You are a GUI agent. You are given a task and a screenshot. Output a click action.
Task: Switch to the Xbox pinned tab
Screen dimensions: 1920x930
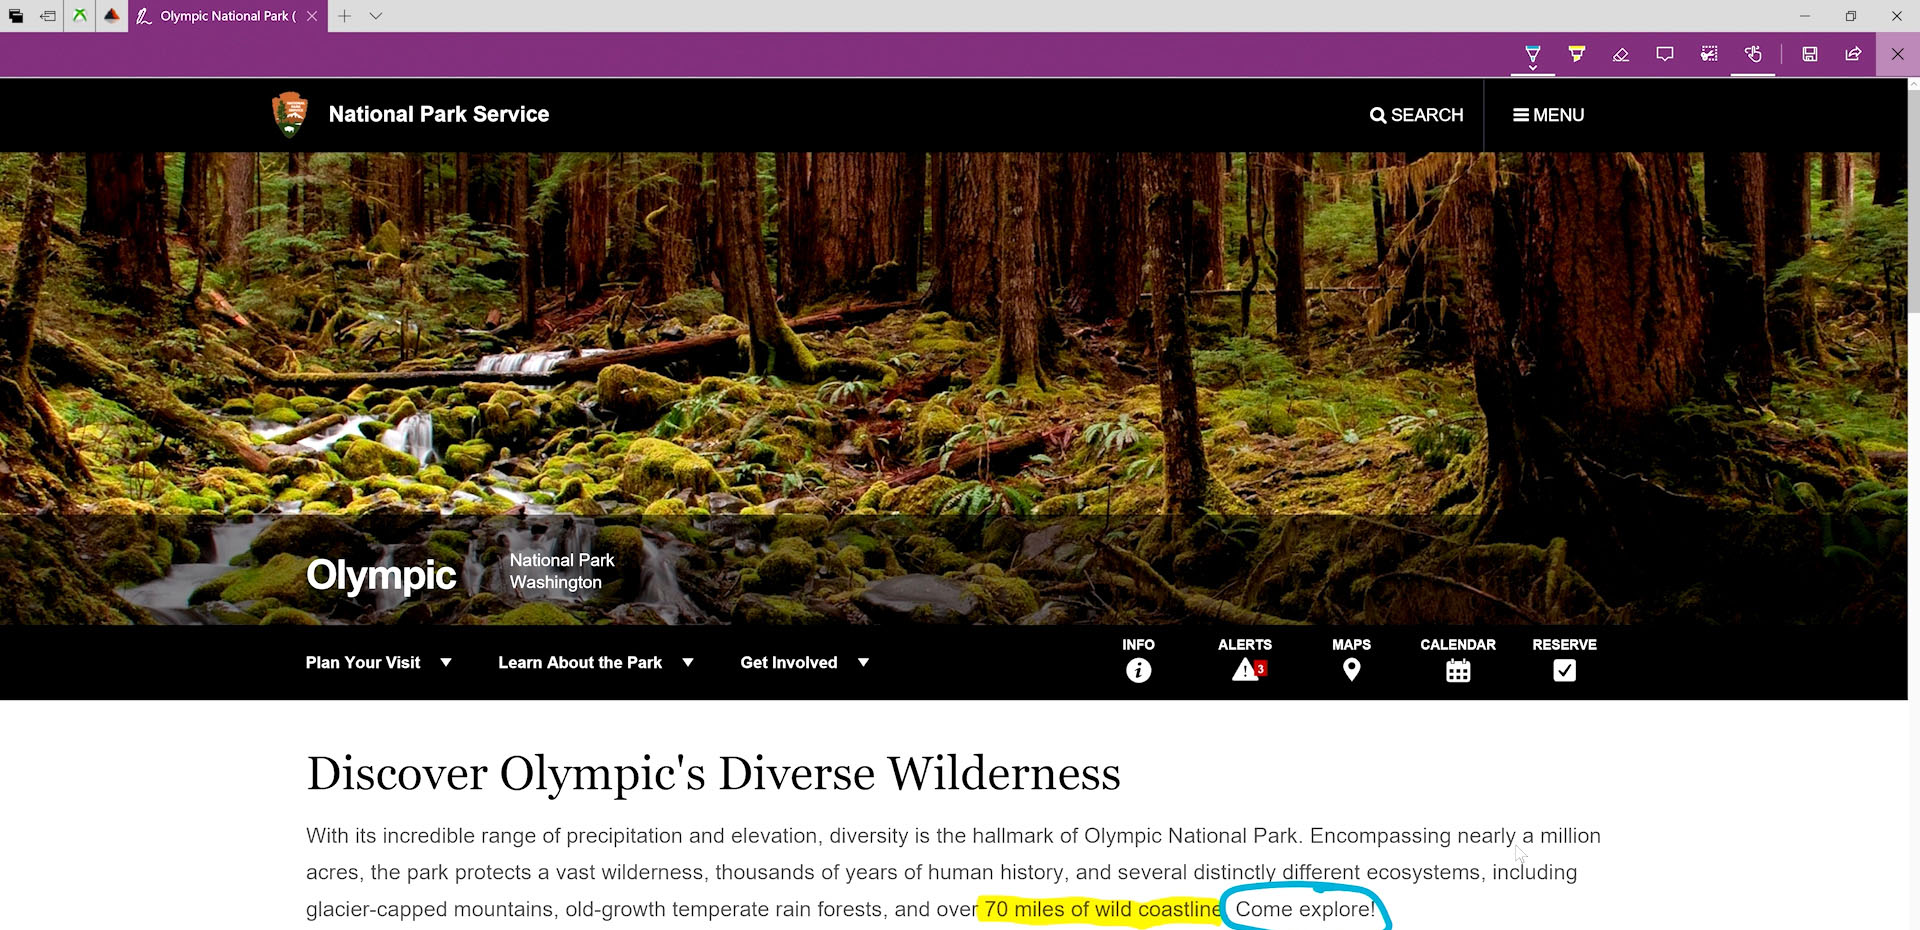pos(80,16)
